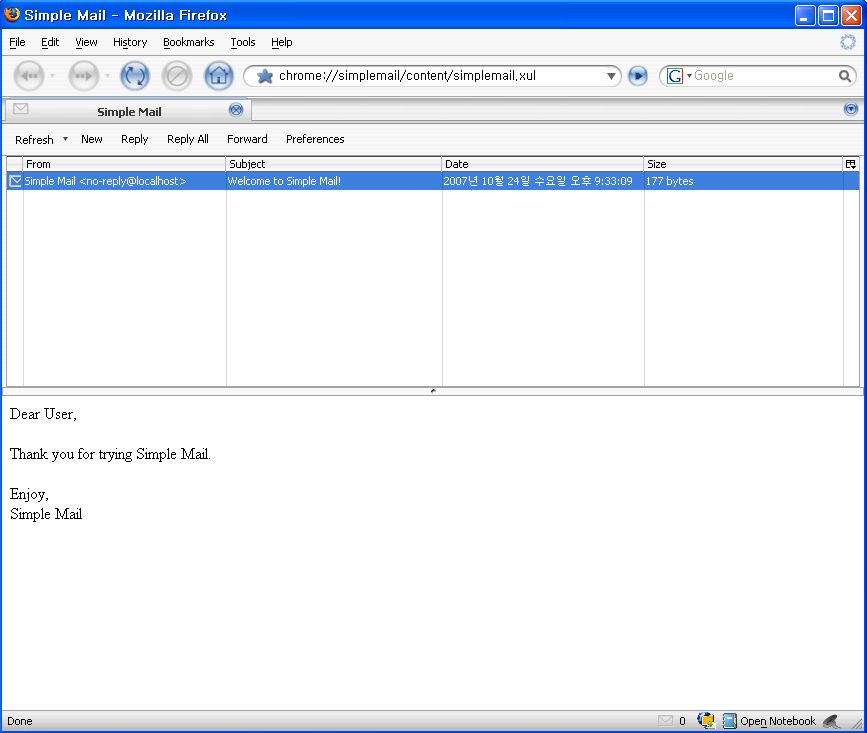Sort messages by the Size column header
This screenshot has width=867, height=733.
coord(744,164)
